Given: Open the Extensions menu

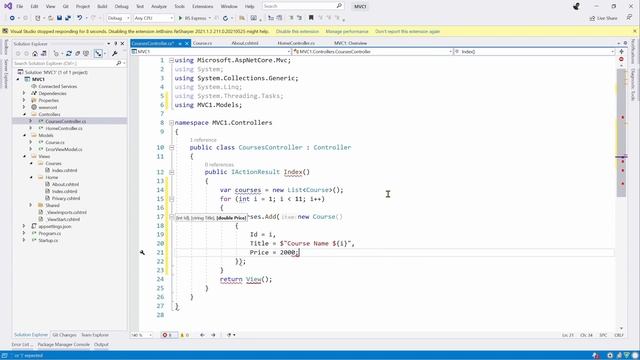Looking at the screenshot, I should click(x=202, y=6).
